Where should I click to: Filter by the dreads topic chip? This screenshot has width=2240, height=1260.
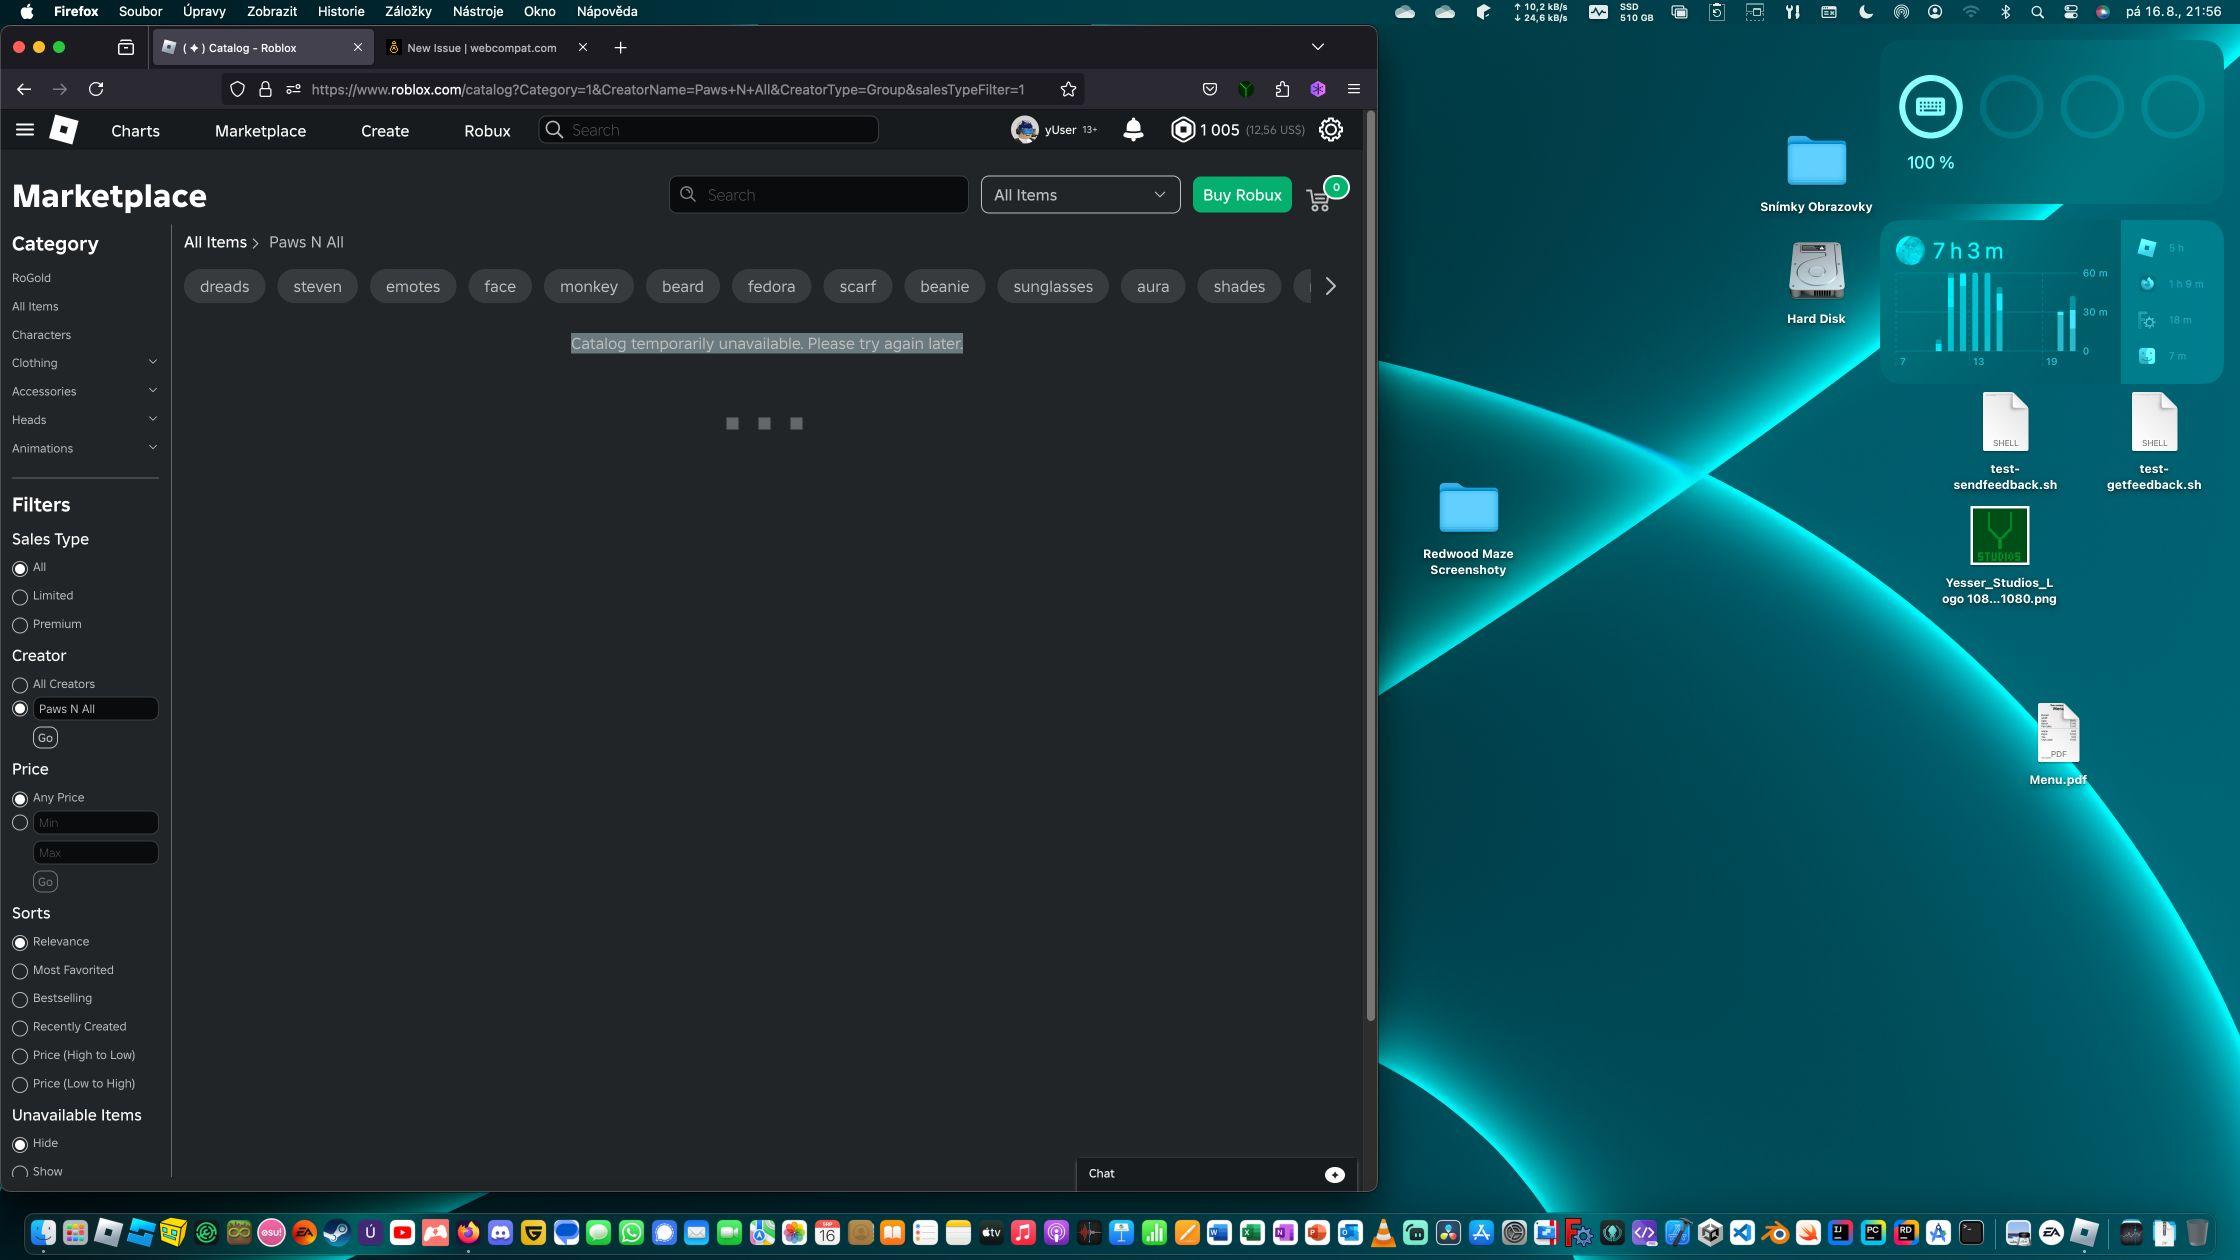(224, 286)
